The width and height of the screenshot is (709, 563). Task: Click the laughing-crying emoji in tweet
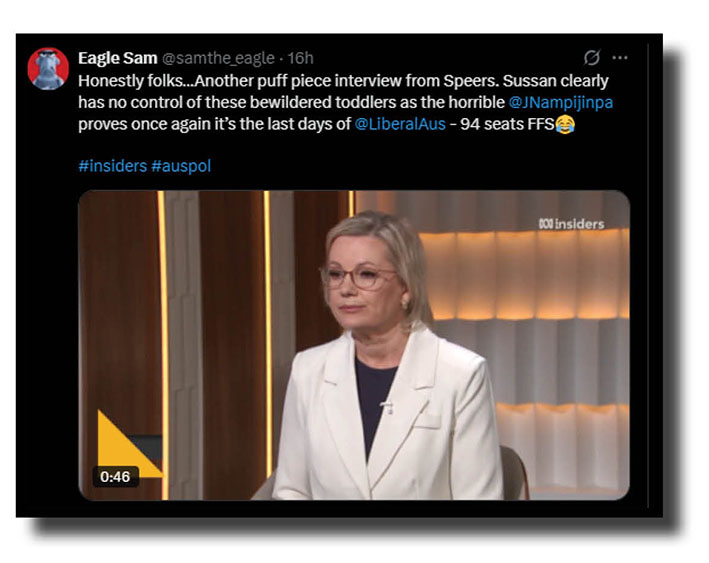pos(565,124)
